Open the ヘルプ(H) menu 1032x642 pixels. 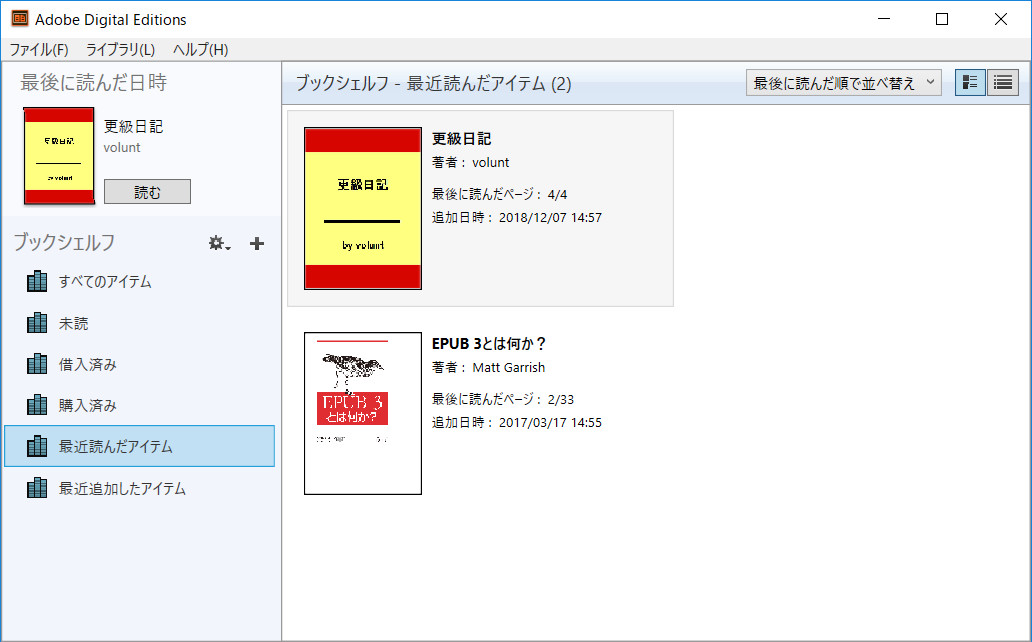point(196,48)
